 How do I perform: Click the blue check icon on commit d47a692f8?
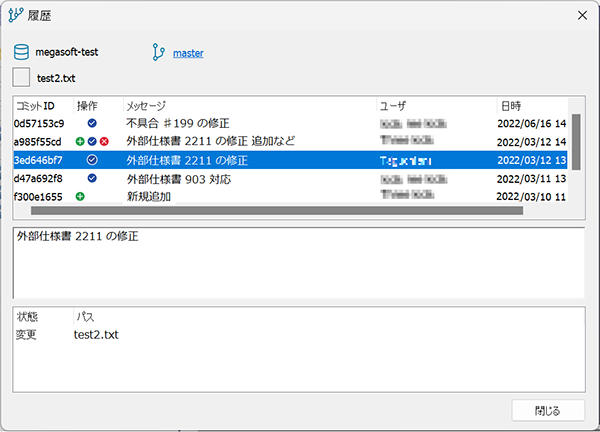tap(92, 178)
